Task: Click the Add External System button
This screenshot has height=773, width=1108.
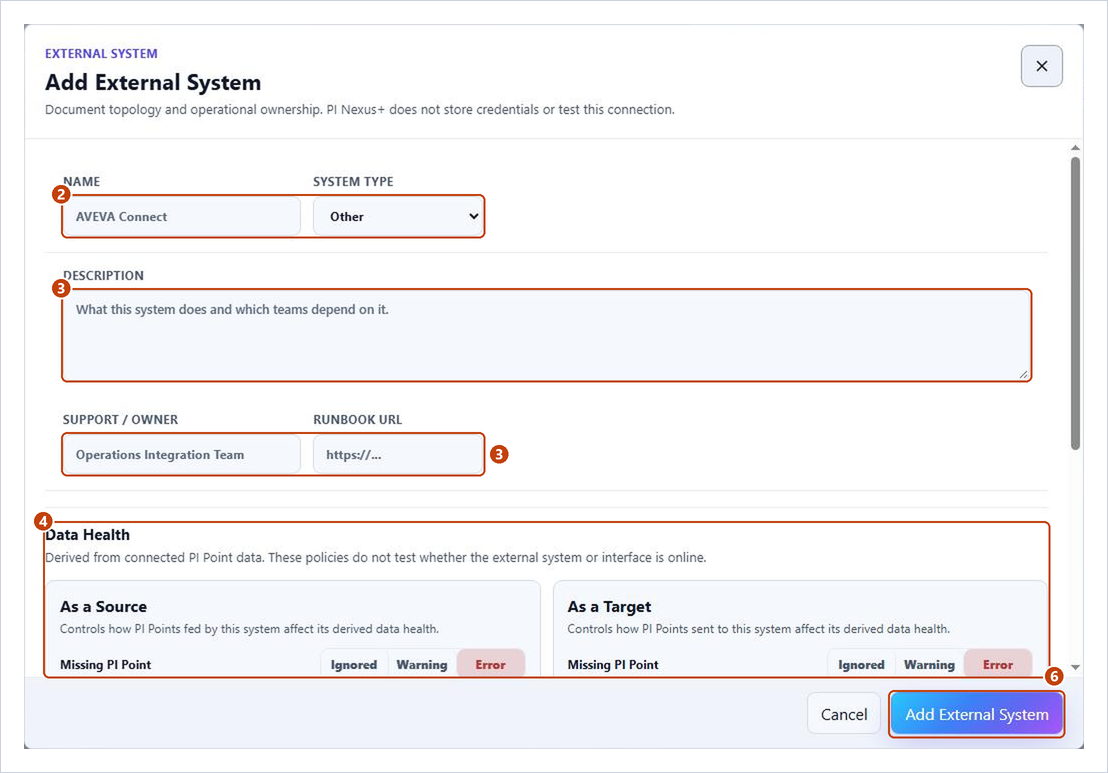Action: [977, 714]
